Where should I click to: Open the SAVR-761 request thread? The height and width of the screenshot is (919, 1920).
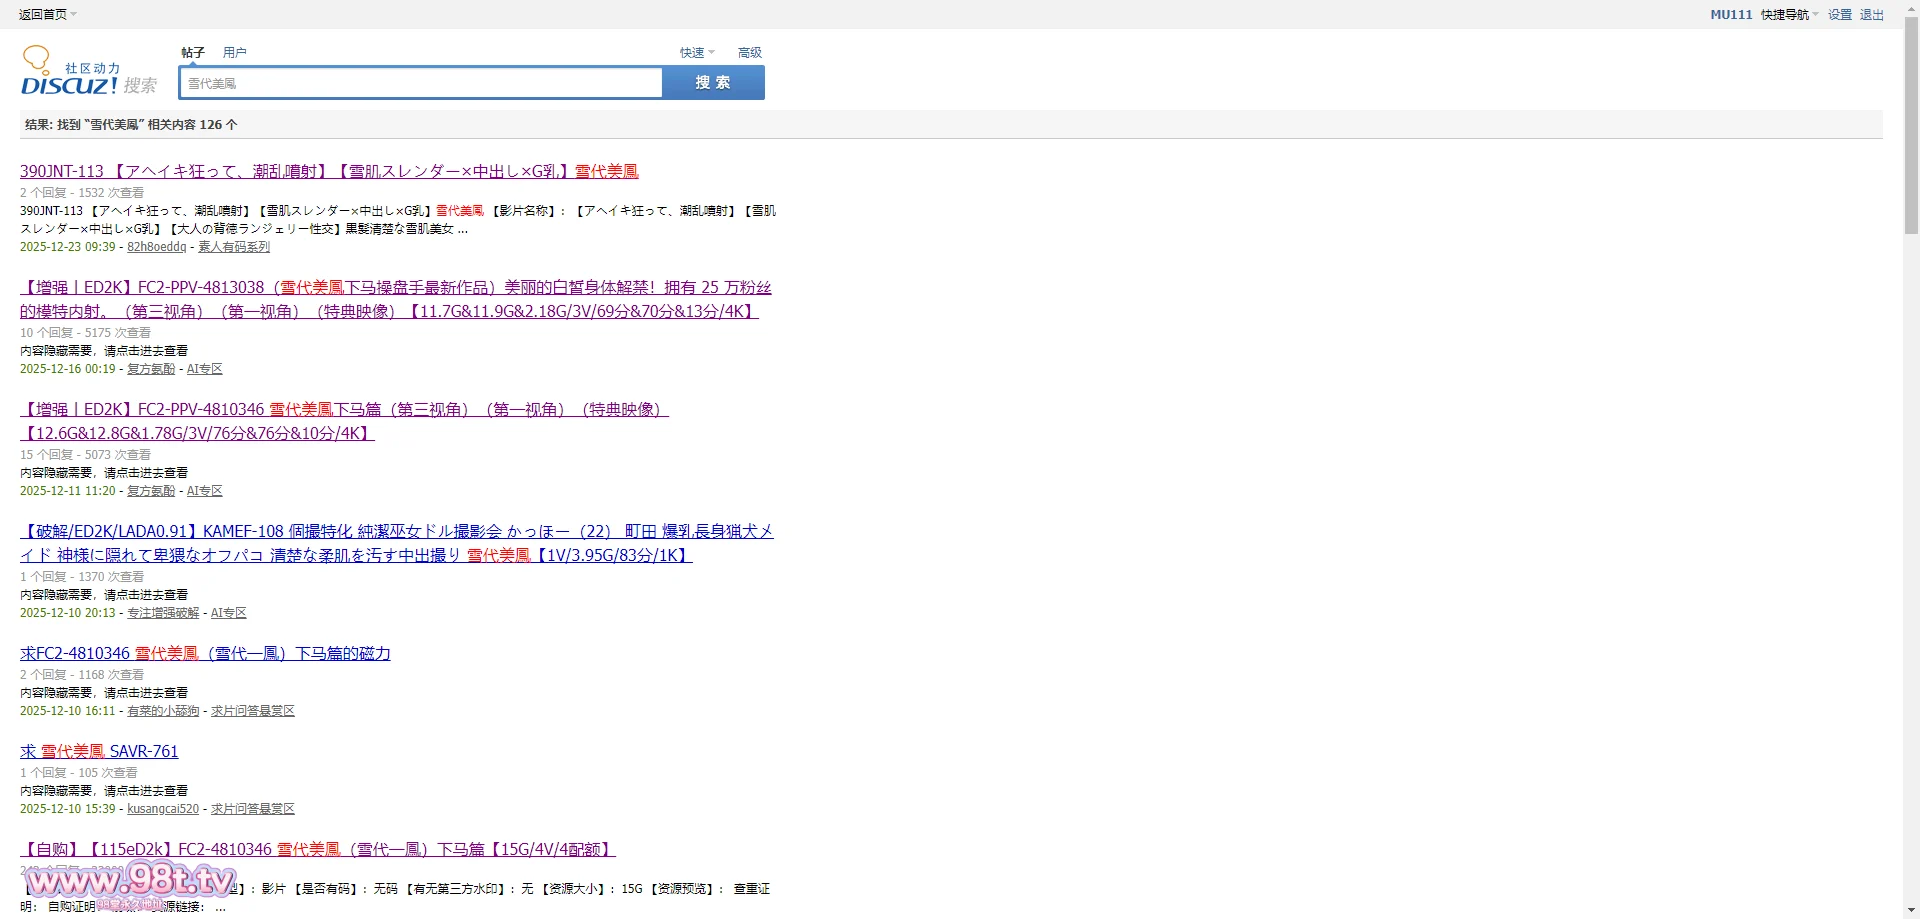[99, 751]
